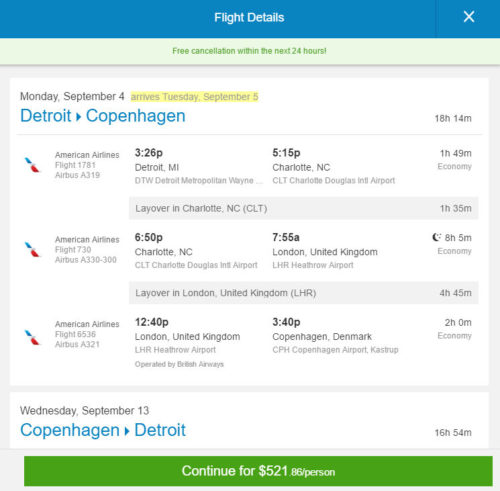Click the Operated by British Airways note
500x491 pixels.
tap(179, 364)
